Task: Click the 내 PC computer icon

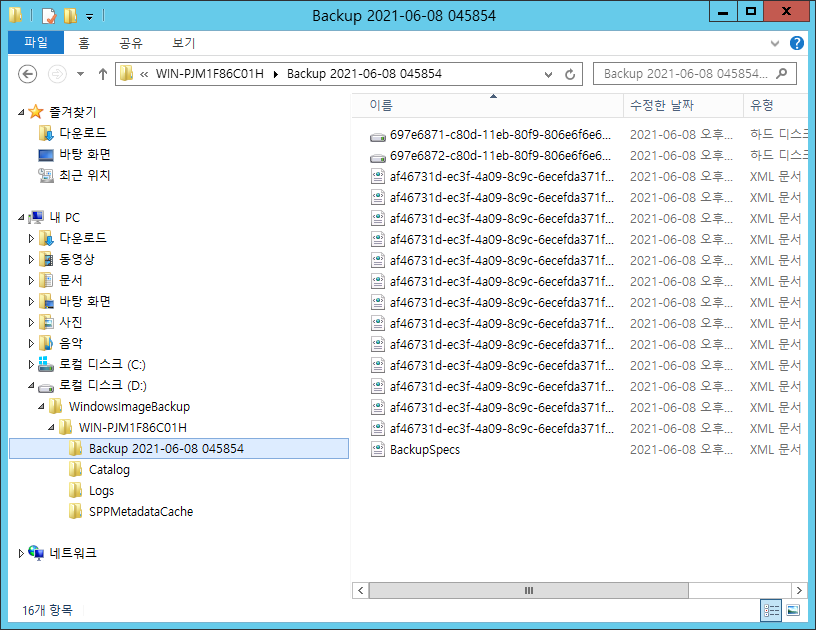Action: (x=37, y=217)
